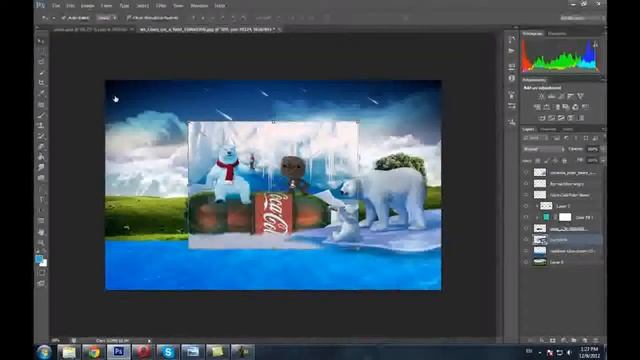
Task: Add a Curves adjustment
Action: click(561, 96)
